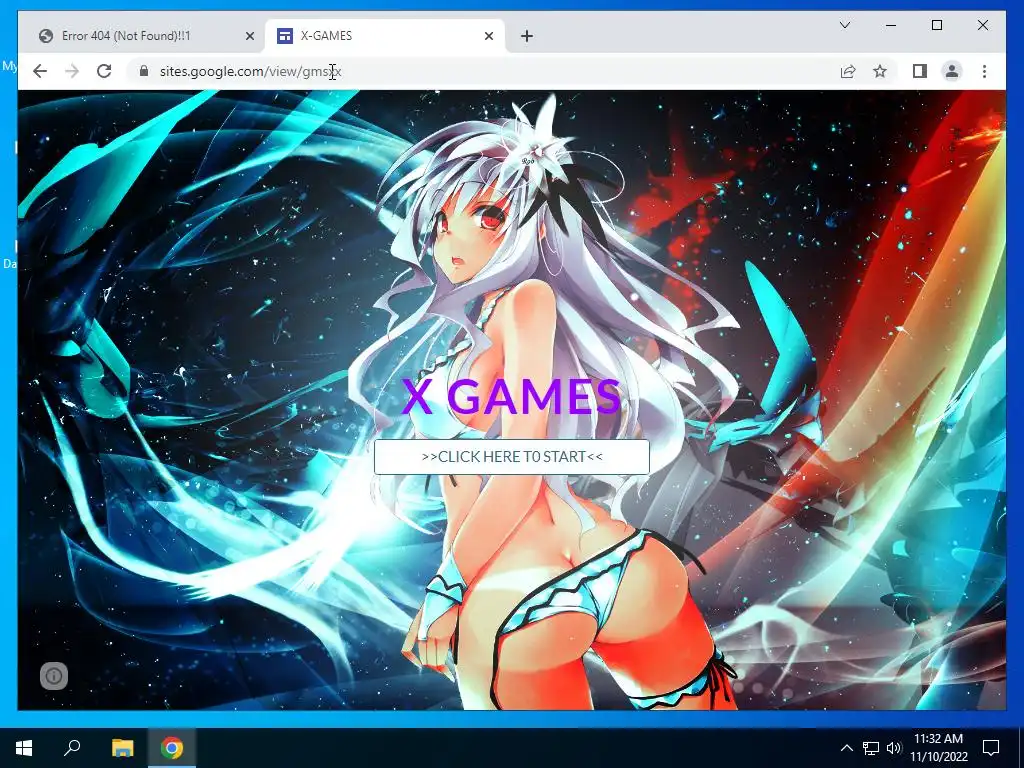The height and width of the screenshot is (768, 1024).
Task: Open the Chrome profile avatar menu
Action: (952, 71)
